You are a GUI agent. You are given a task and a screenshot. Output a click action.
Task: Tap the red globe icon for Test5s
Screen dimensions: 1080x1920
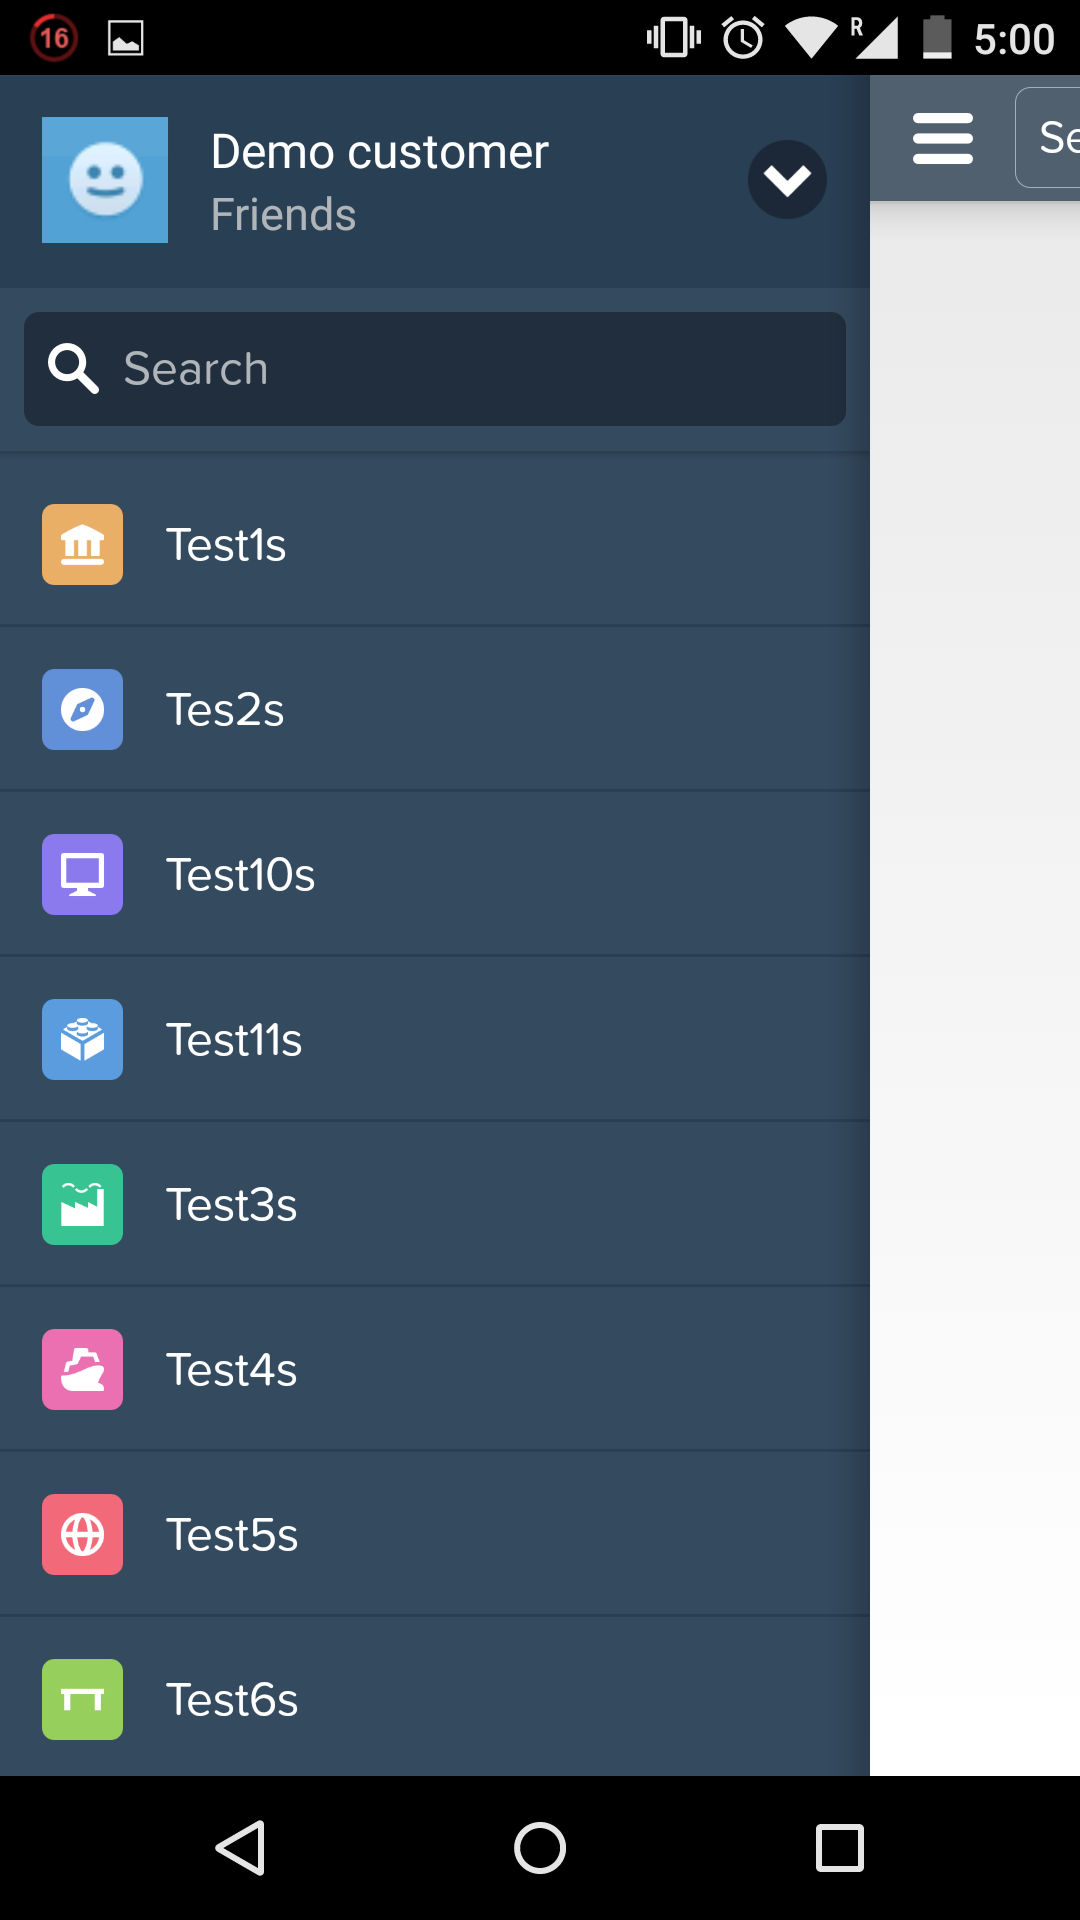tap(82, 1535)
